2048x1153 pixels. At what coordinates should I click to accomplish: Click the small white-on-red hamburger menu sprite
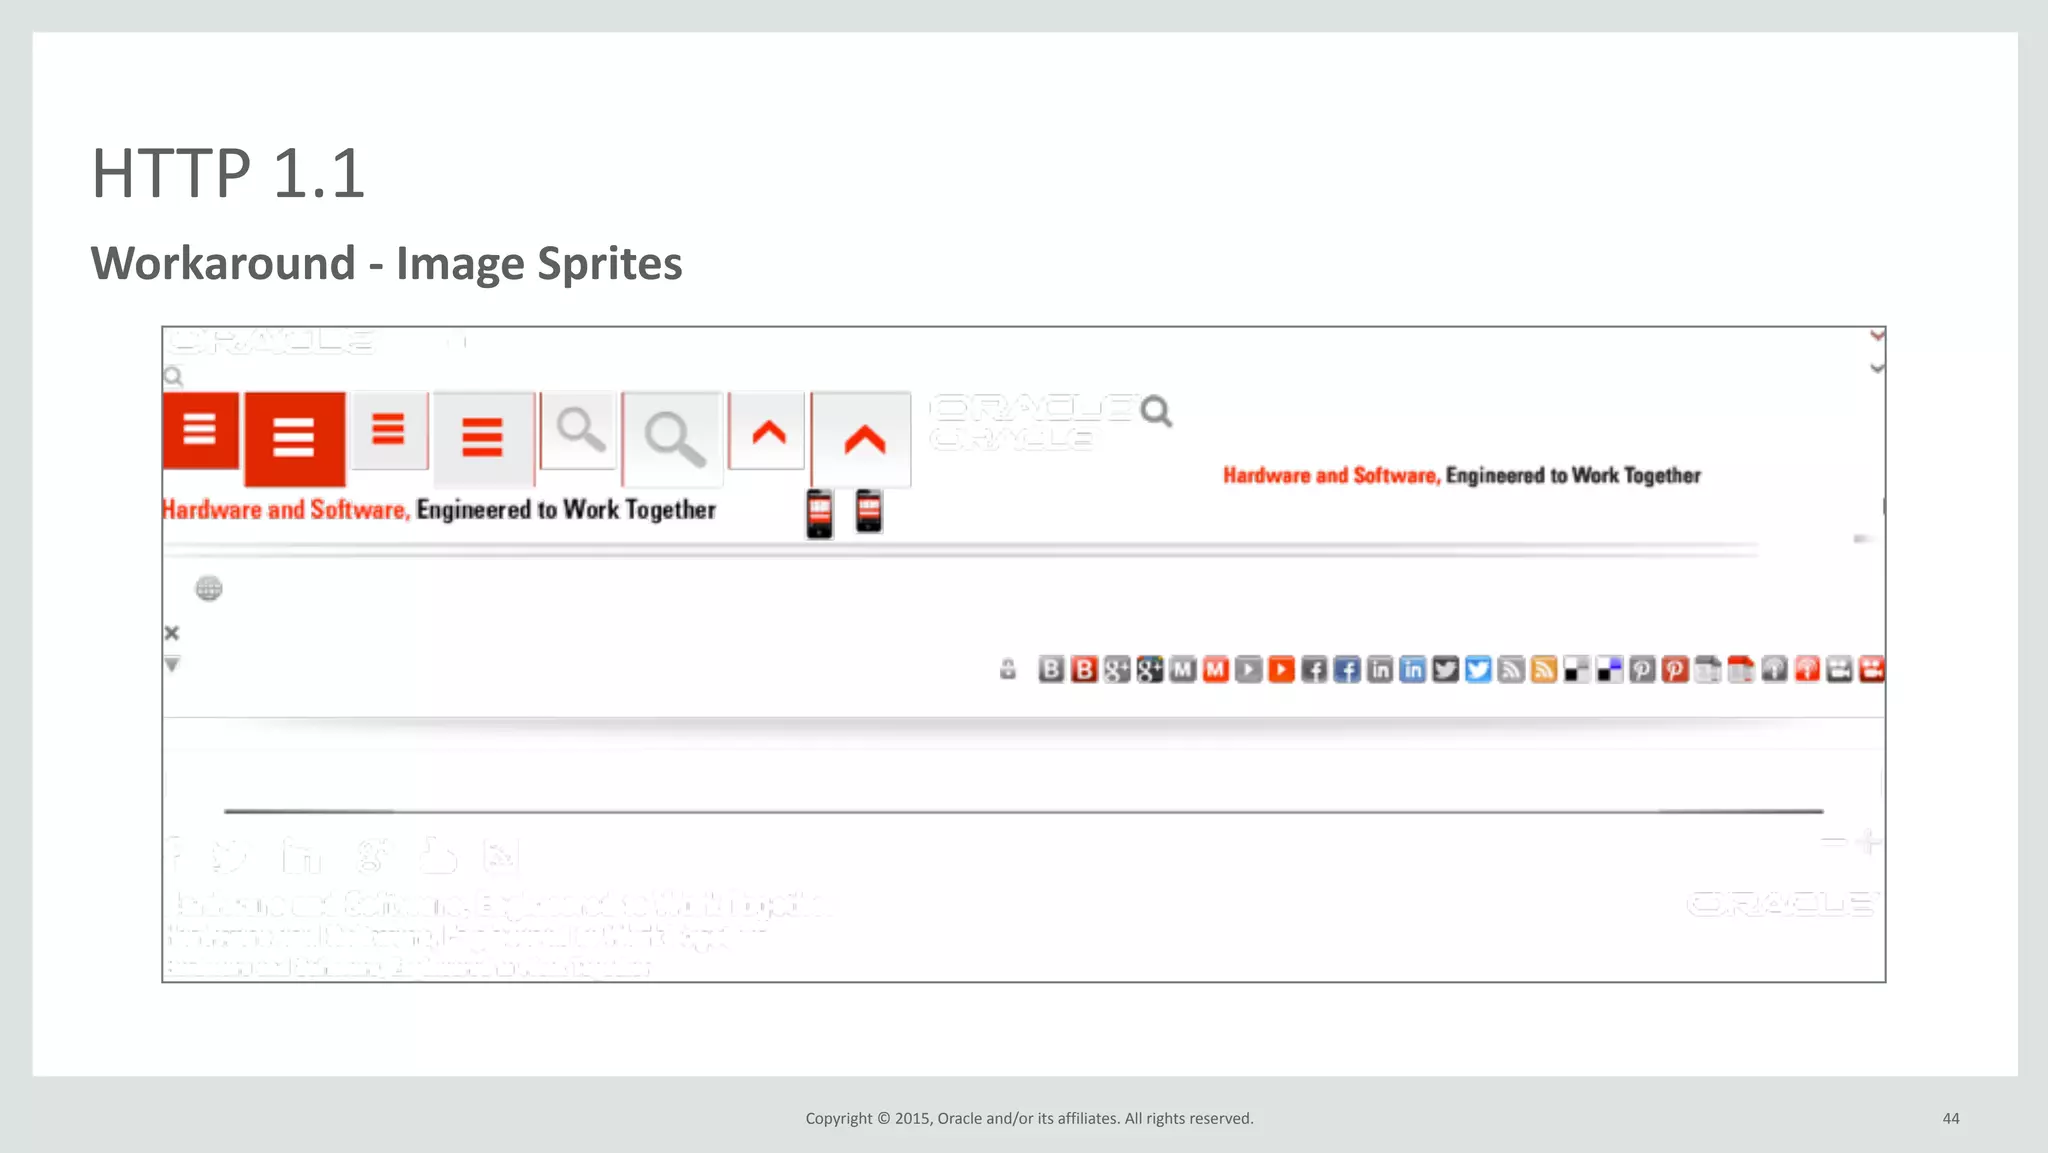[x=200, y=430]
